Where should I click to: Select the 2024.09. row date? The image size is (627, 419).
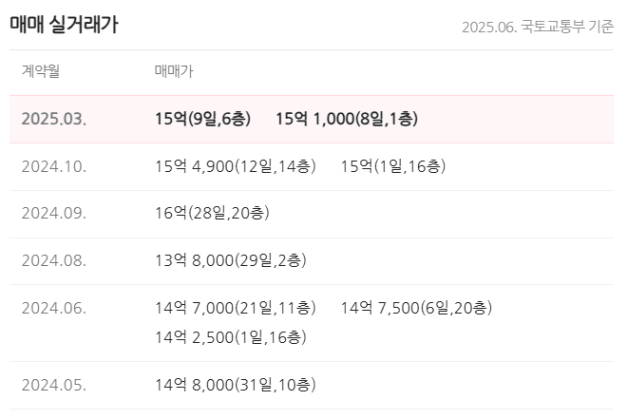tap(54, 213)
